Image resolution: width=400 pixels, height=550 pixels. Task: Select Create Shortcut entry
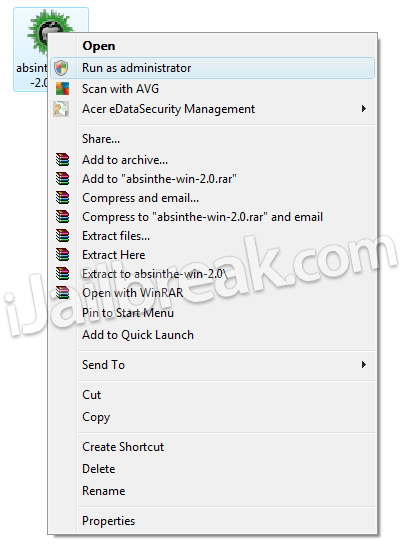pyautogui.click(x=123, y=447)
